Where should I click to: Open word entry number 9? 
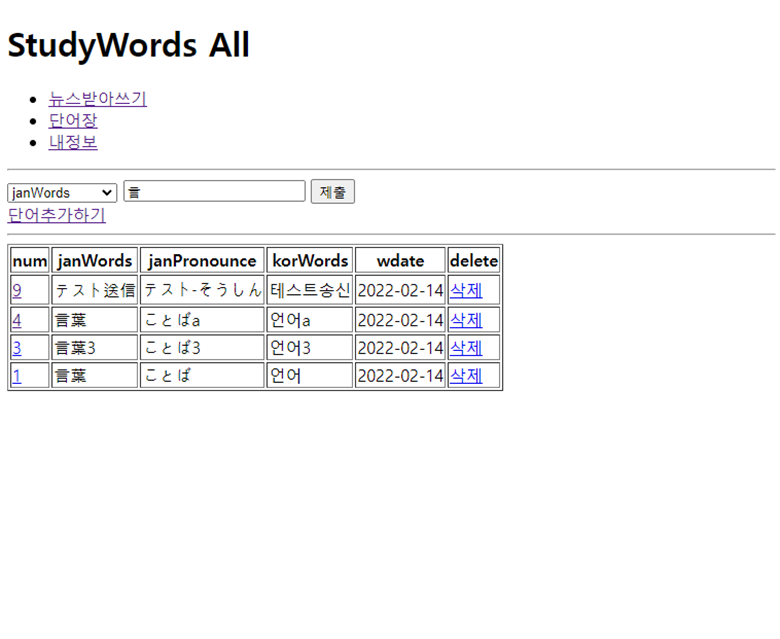click(17, 290)
